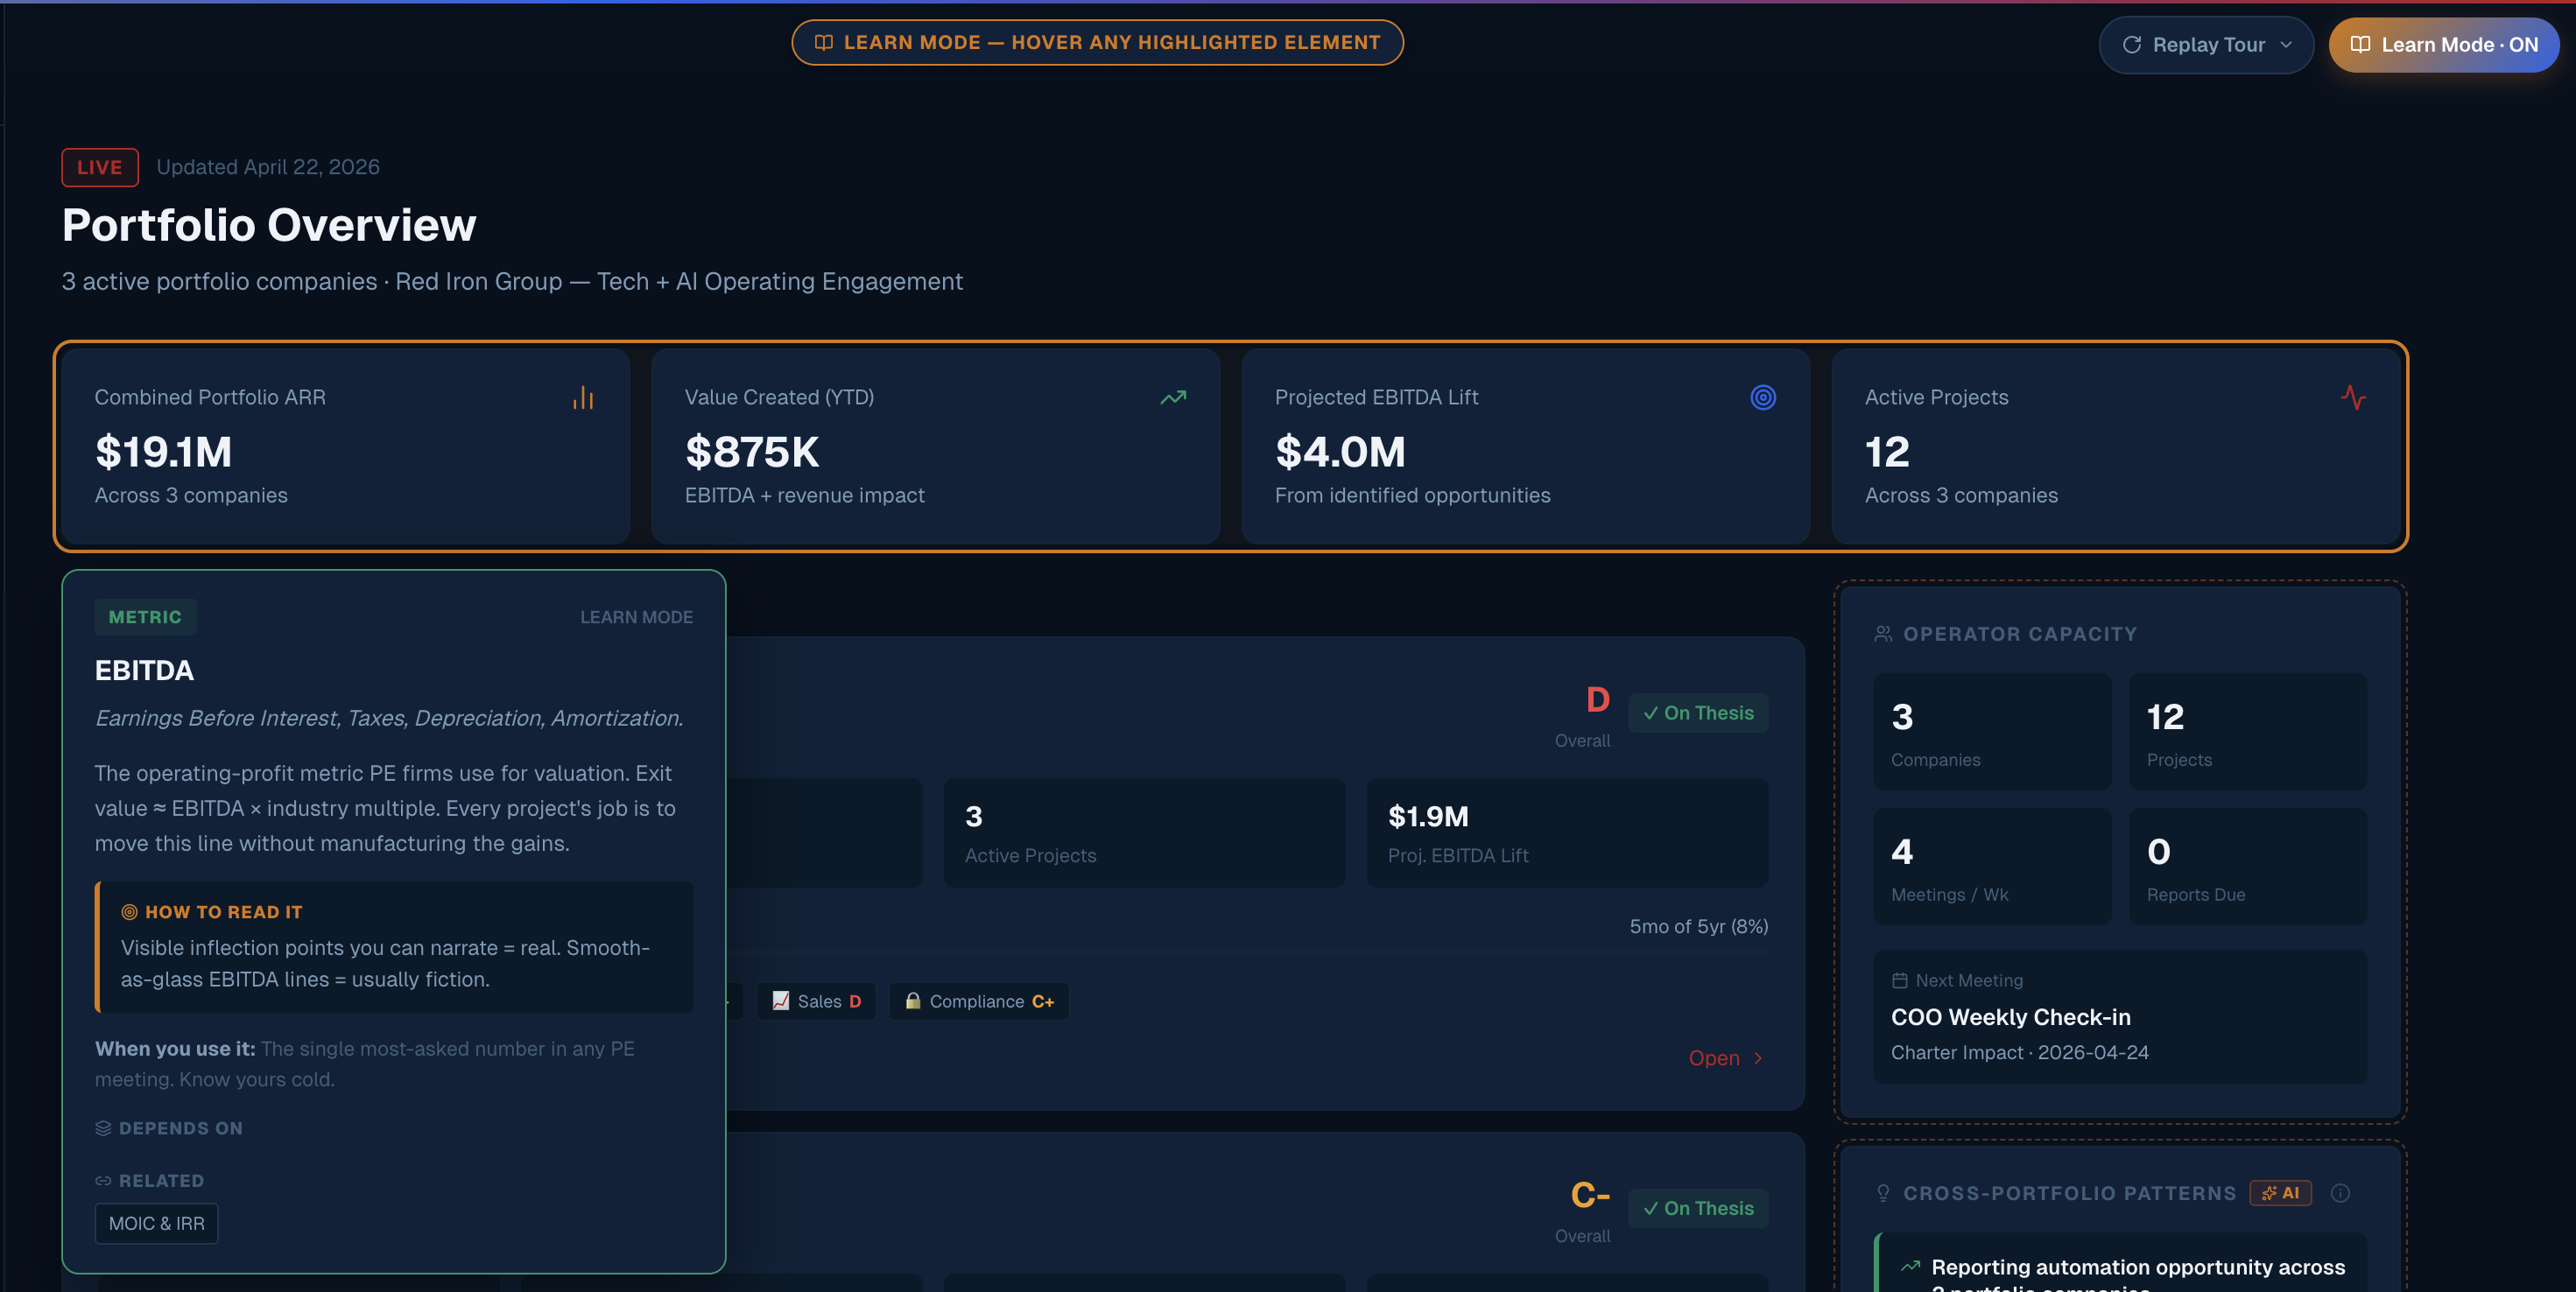Click the Open chevron link on company card
2576x1292 pixels.
click(x=1726, y=1058)
